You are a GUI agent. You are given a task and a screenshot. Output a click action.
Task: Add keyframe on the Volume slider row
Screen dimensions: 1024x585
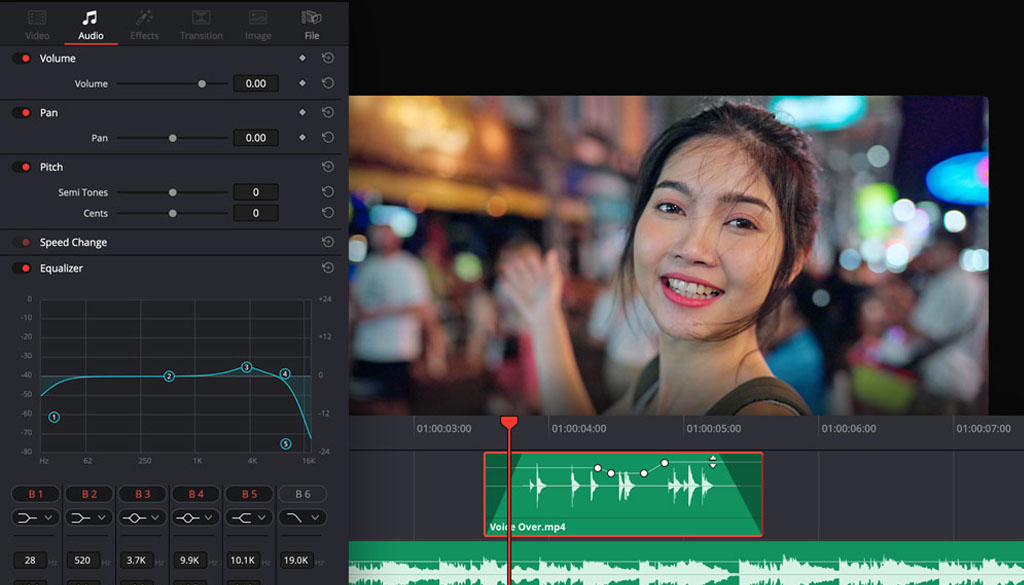[302, 83]
